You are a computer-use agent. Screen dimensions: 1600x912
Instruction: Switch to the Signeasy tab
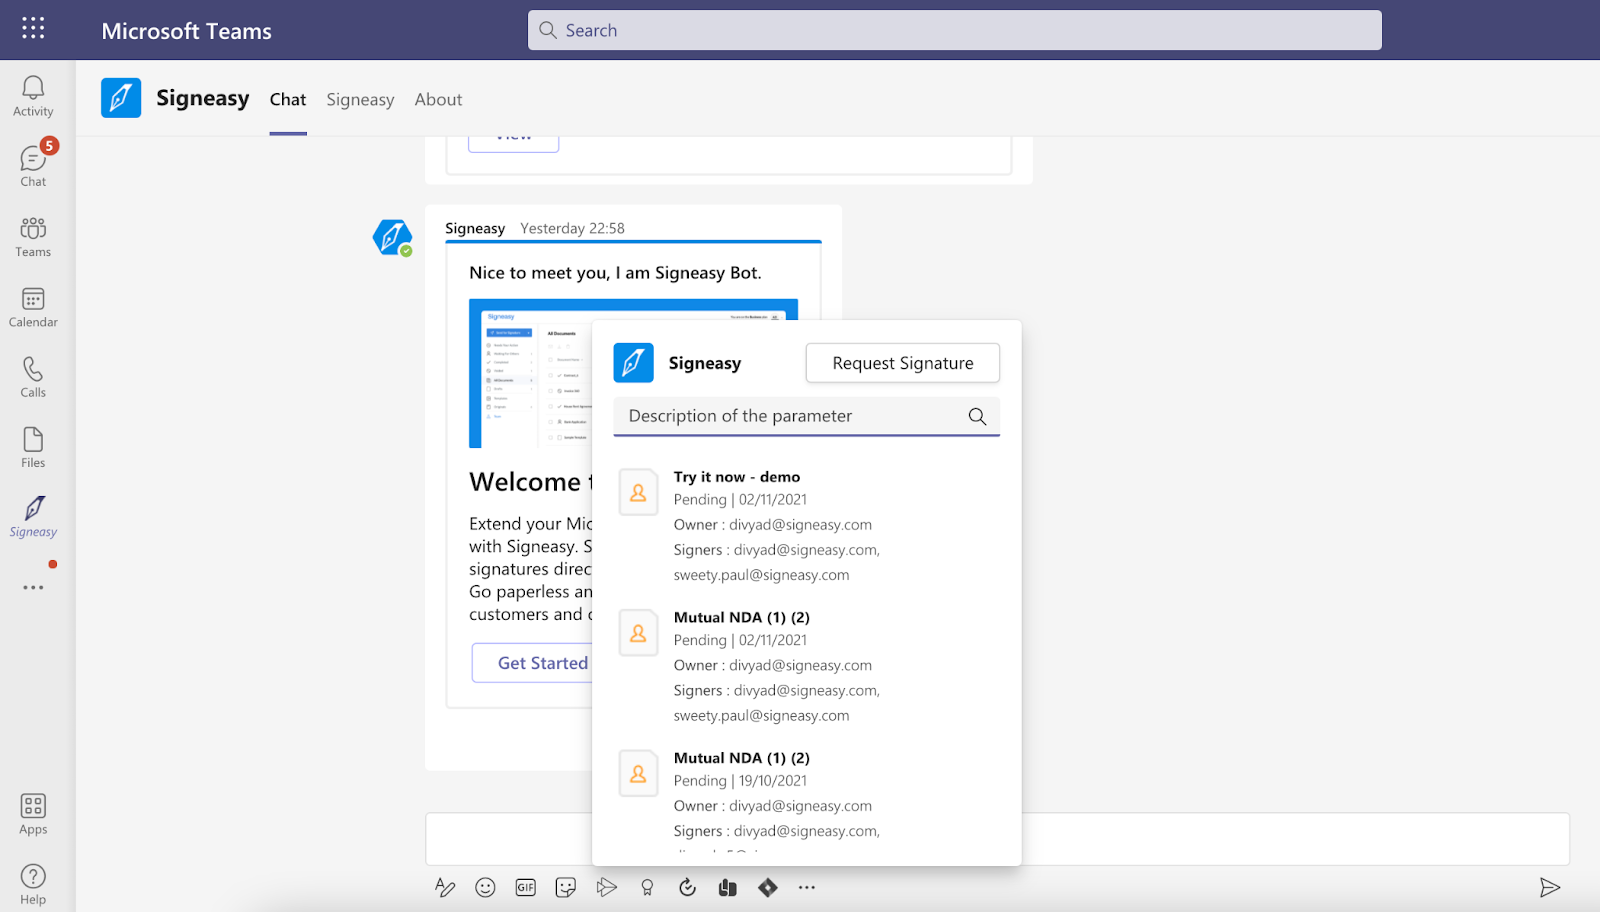click(360, 99)
